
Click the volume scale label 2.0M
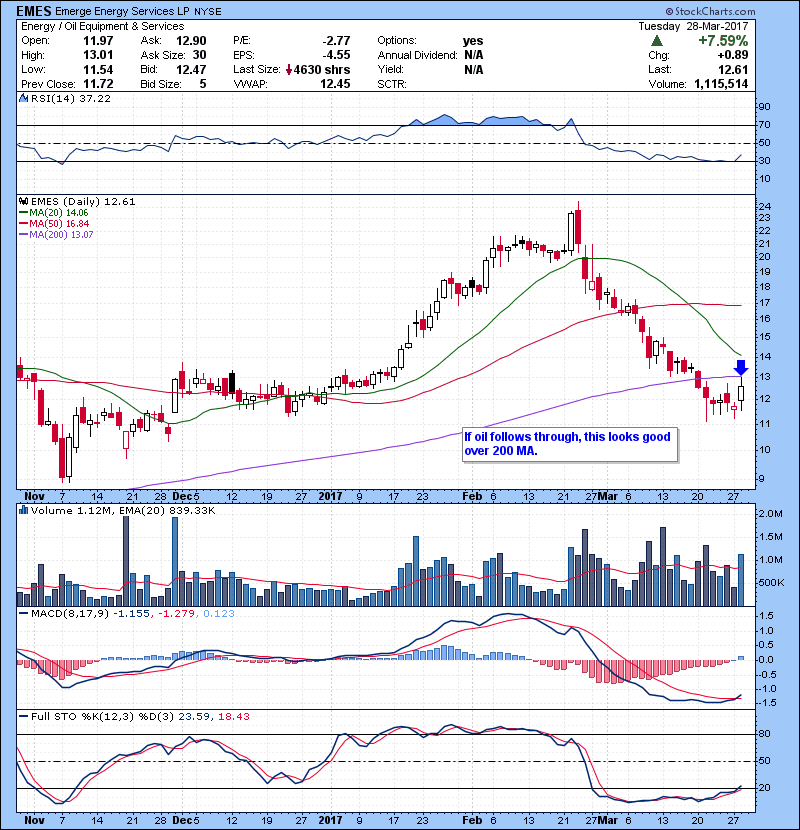[x=770, y=514]
